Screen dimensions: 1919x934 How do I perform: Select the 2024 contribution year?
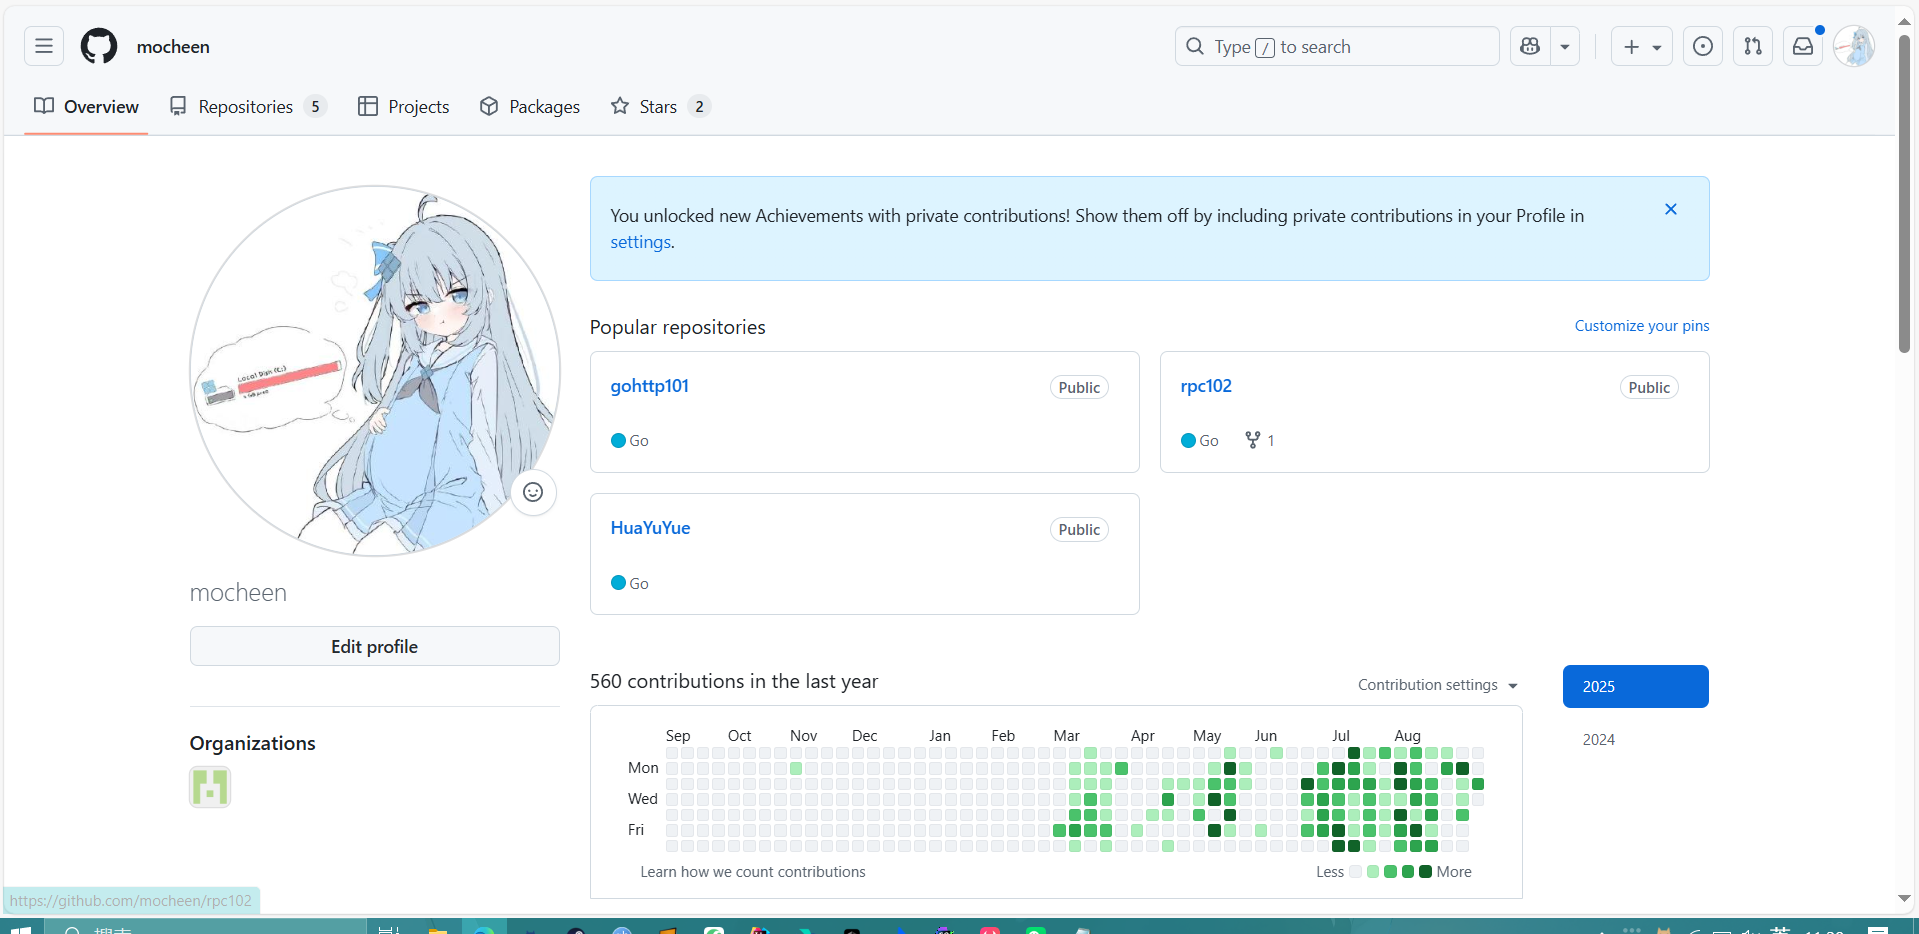pyautogui.click(x=1636, y=740)
